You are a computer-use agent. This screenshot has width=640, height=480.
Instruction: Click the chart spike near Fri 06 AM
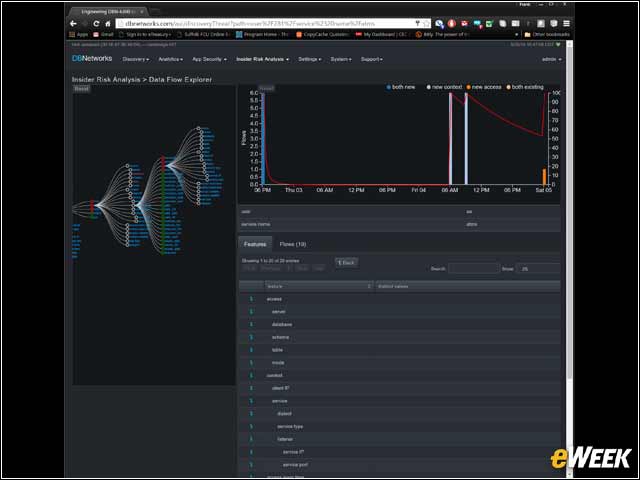pyautogui.click(x=451, y=139)
